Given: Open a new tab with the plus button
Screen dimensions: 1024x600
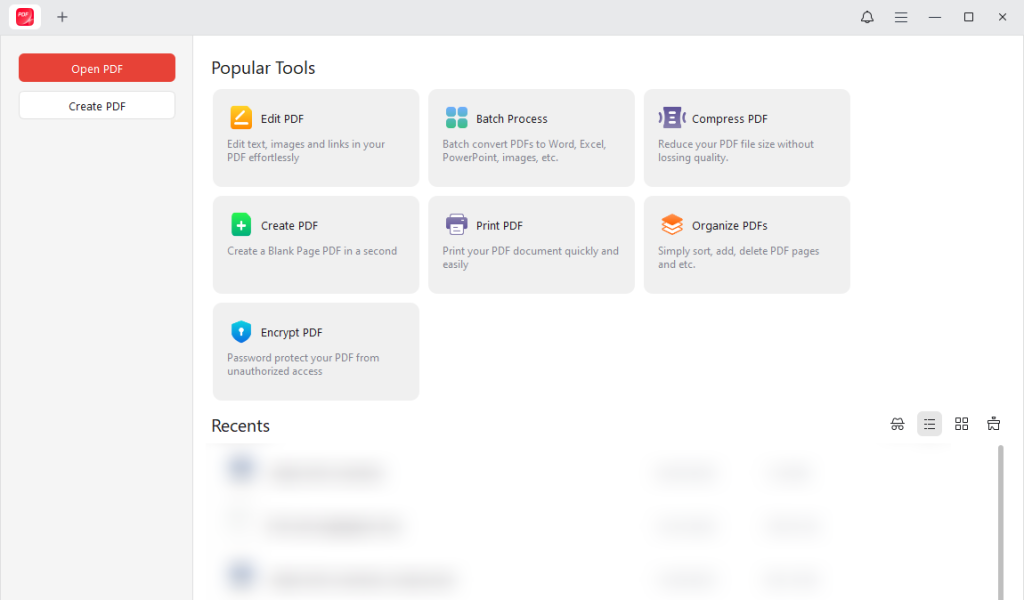Looking at the screenshot, I should pos(62,17).
